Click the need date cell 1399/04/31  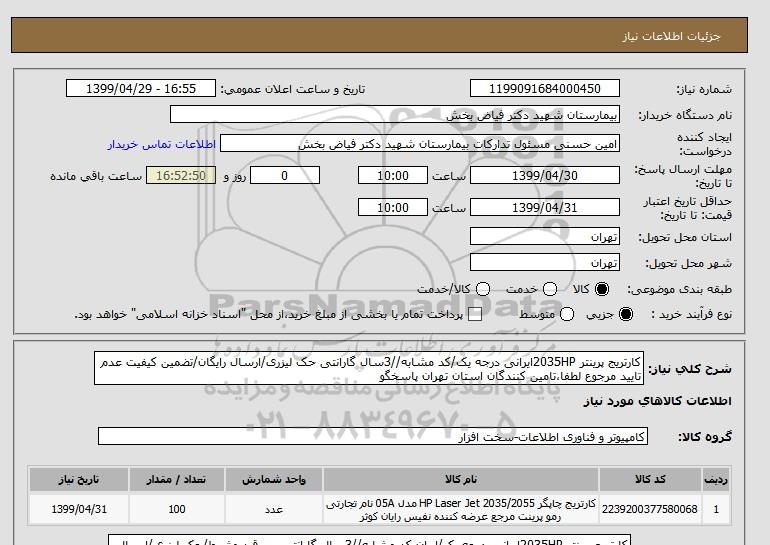[79, 509]
